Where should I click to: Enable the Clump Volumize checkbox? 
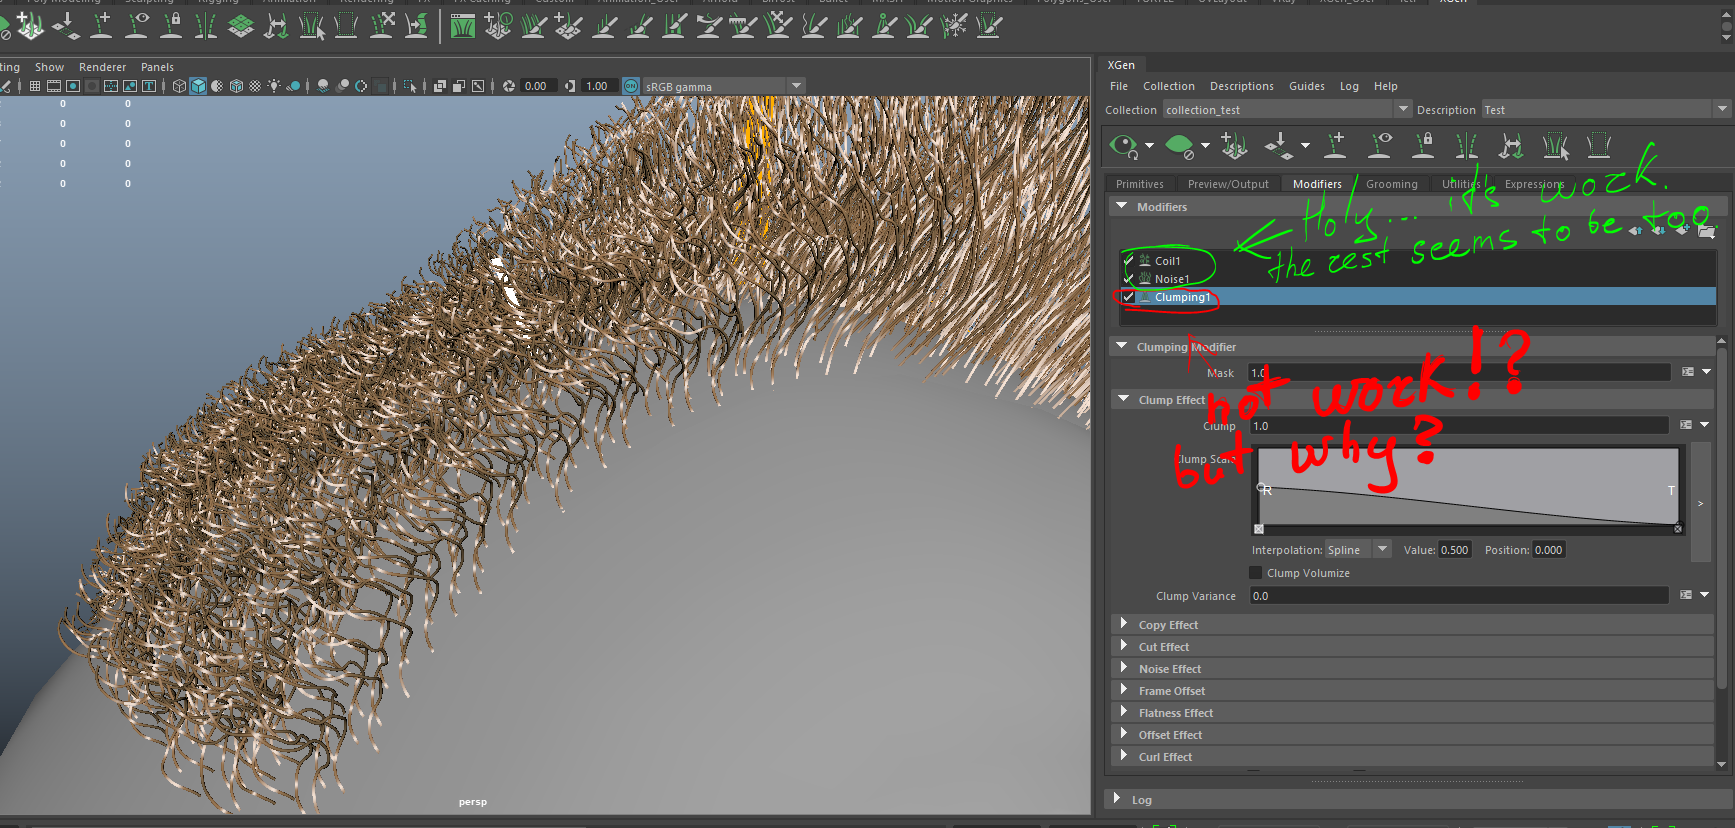1256,573
